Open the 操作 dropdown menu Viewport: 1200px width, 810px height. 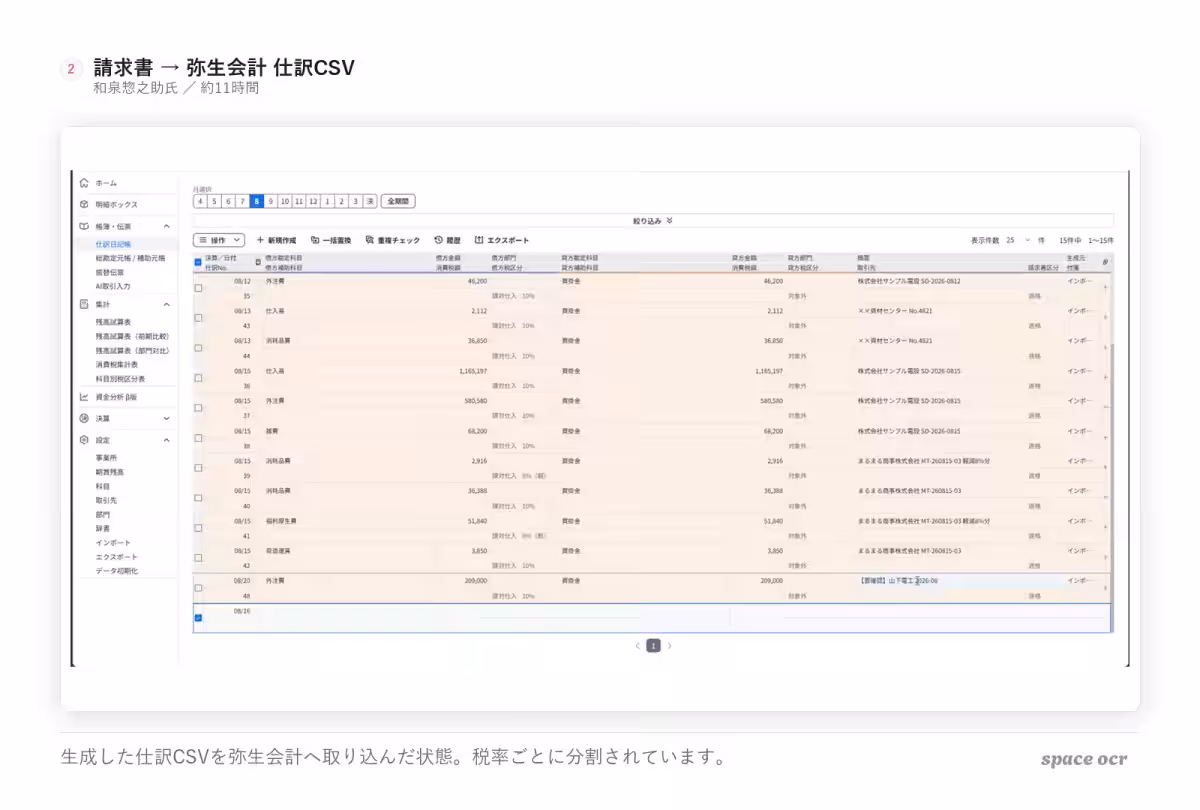point(219,240)
